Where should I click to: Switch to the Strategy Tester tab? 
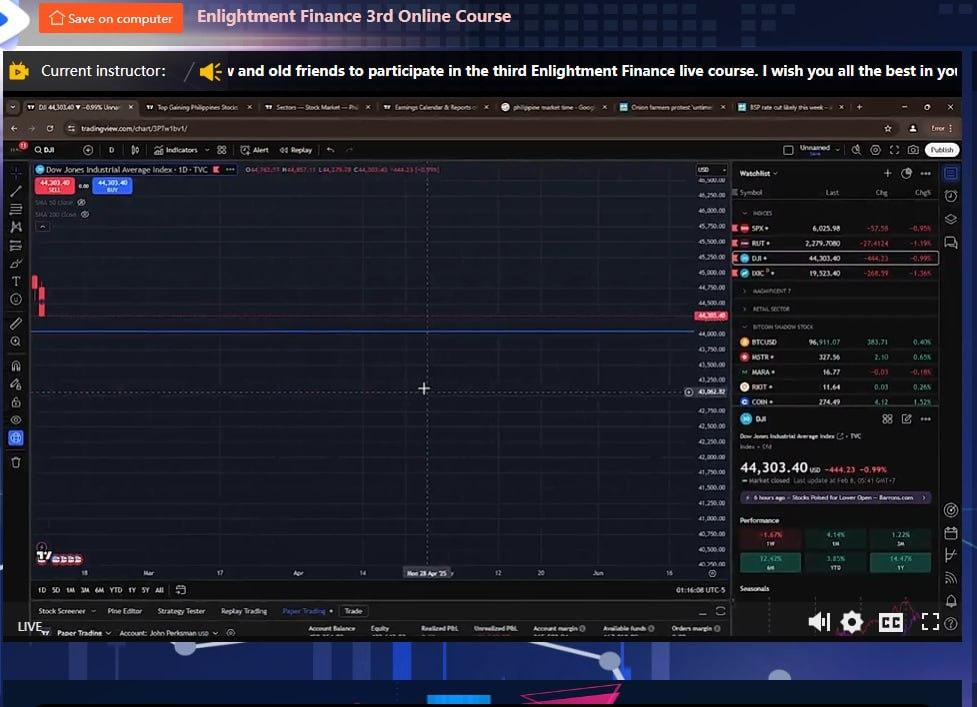181,611
